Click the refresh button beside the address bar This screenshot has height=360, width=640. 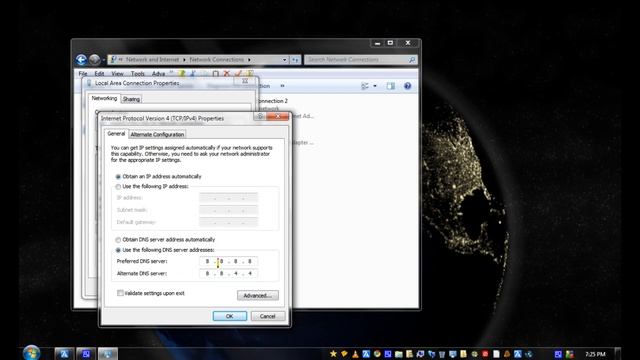[x=295, y=60]
